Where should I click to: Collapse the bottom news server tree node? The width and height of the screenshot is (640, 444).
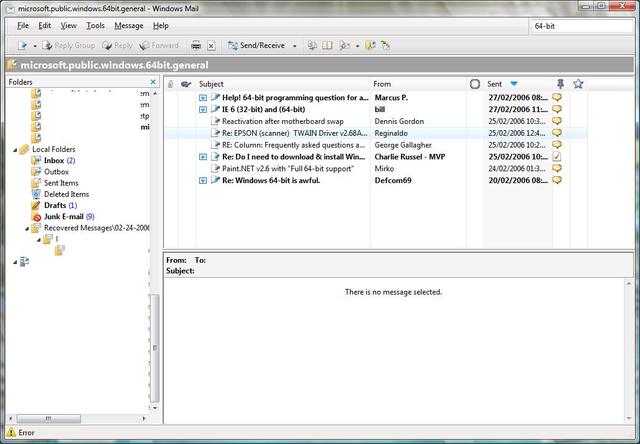(x=15, y=262)
